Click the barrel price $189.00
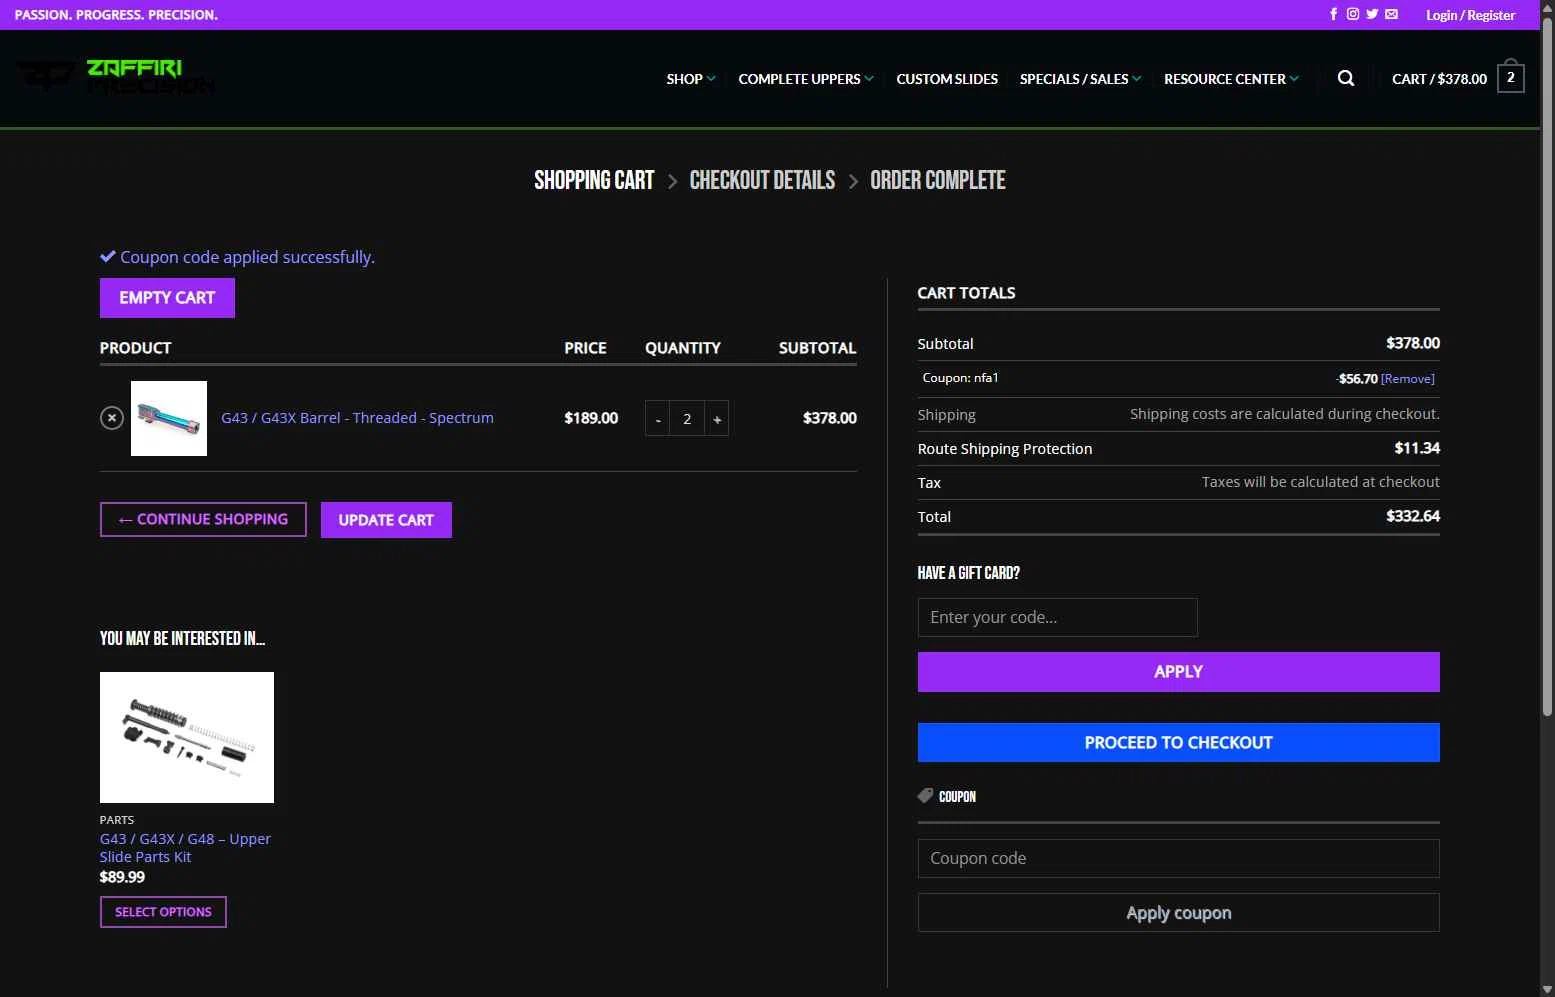 pyautogui.click(x=591, y=418)
